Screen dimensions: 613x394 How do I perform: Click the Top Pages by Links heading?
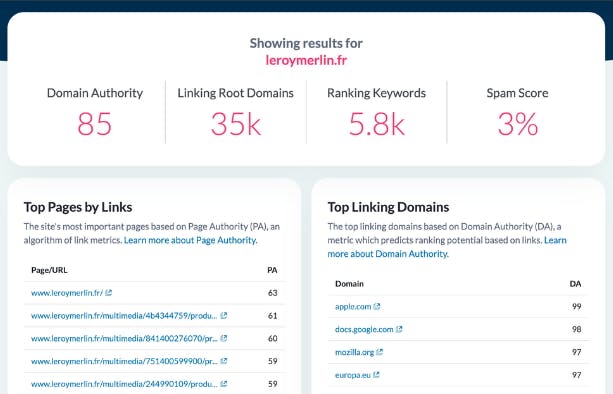[x=78, y=207]
